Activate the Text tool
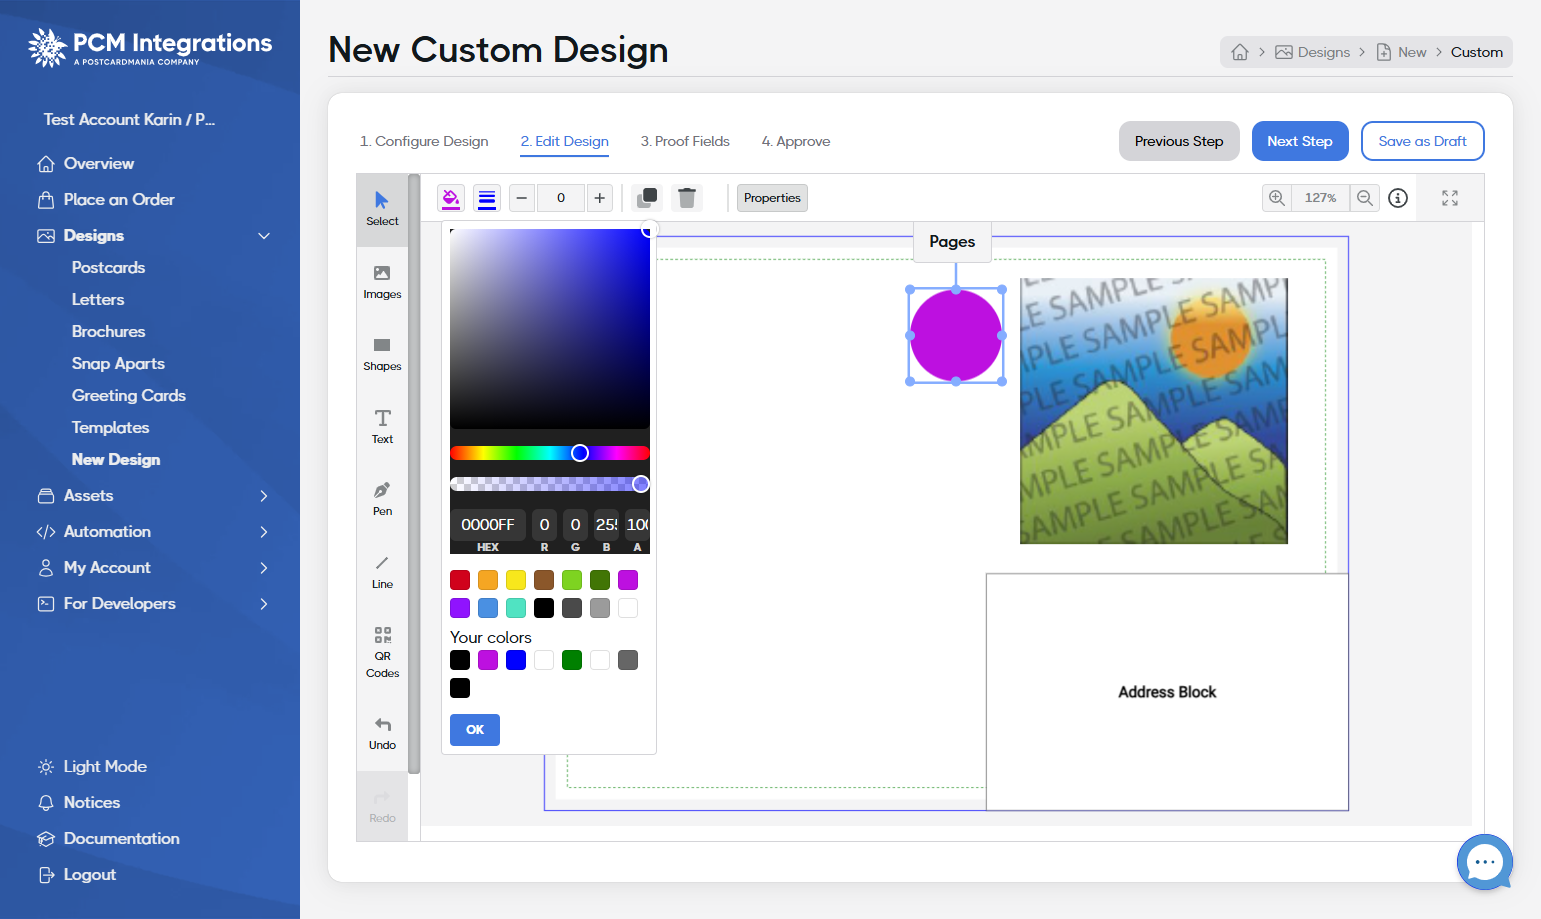Screen dimensions: 1541x919 pos(382,427)
